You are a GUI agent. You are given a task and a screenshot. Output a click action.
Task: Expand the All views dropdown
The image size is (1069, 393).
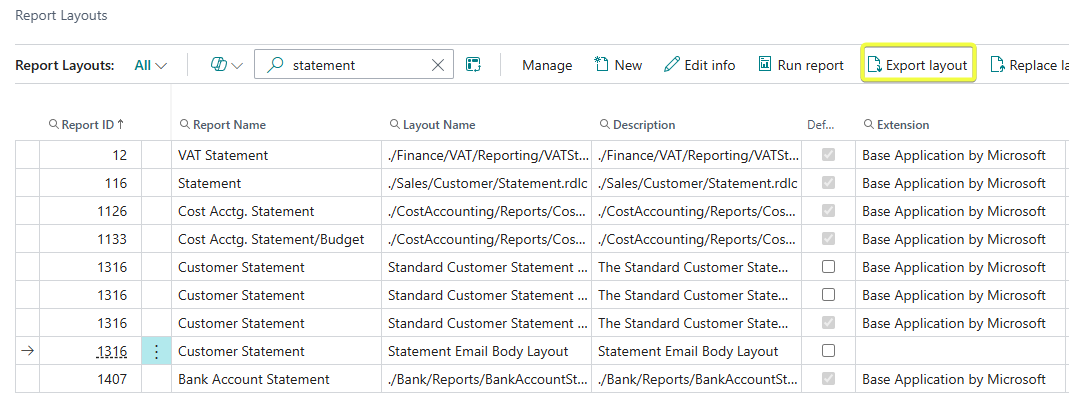pos(151,66)
